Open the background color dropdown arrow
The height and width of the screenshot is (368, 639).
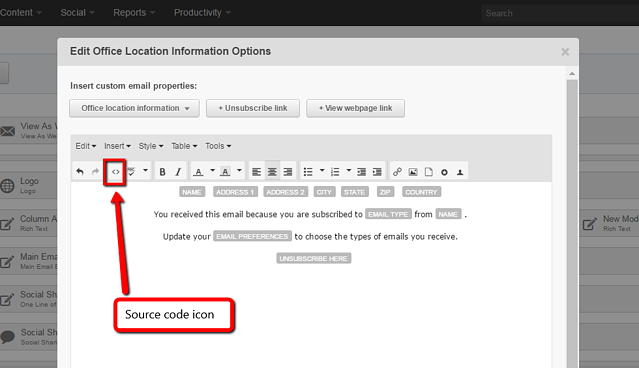(239, 170)
